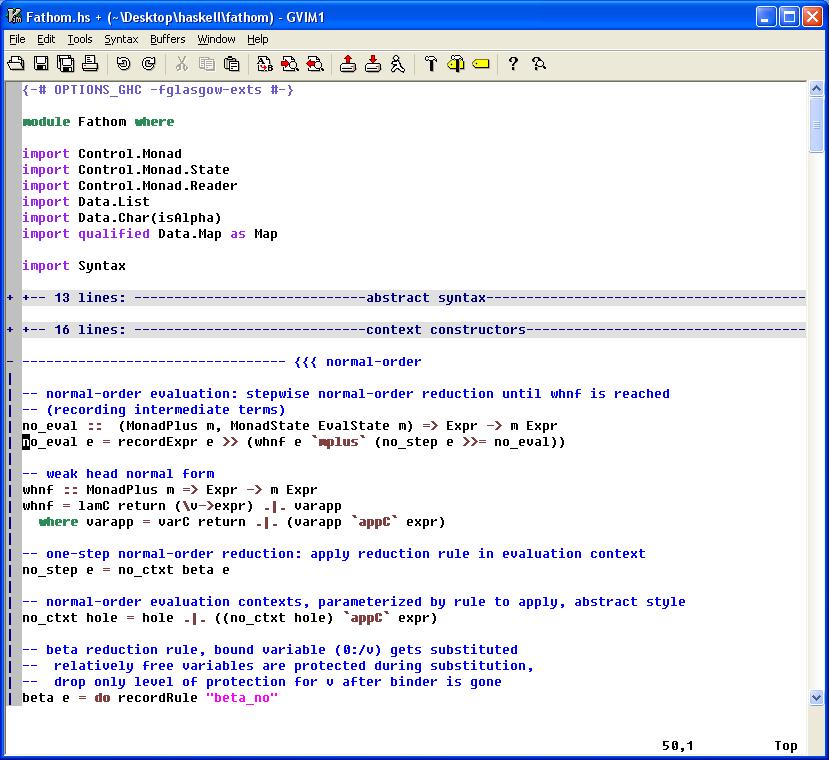Open the Tools menu
The height and width of the screenshot is (760, 830).
click(x=79, y=39)
